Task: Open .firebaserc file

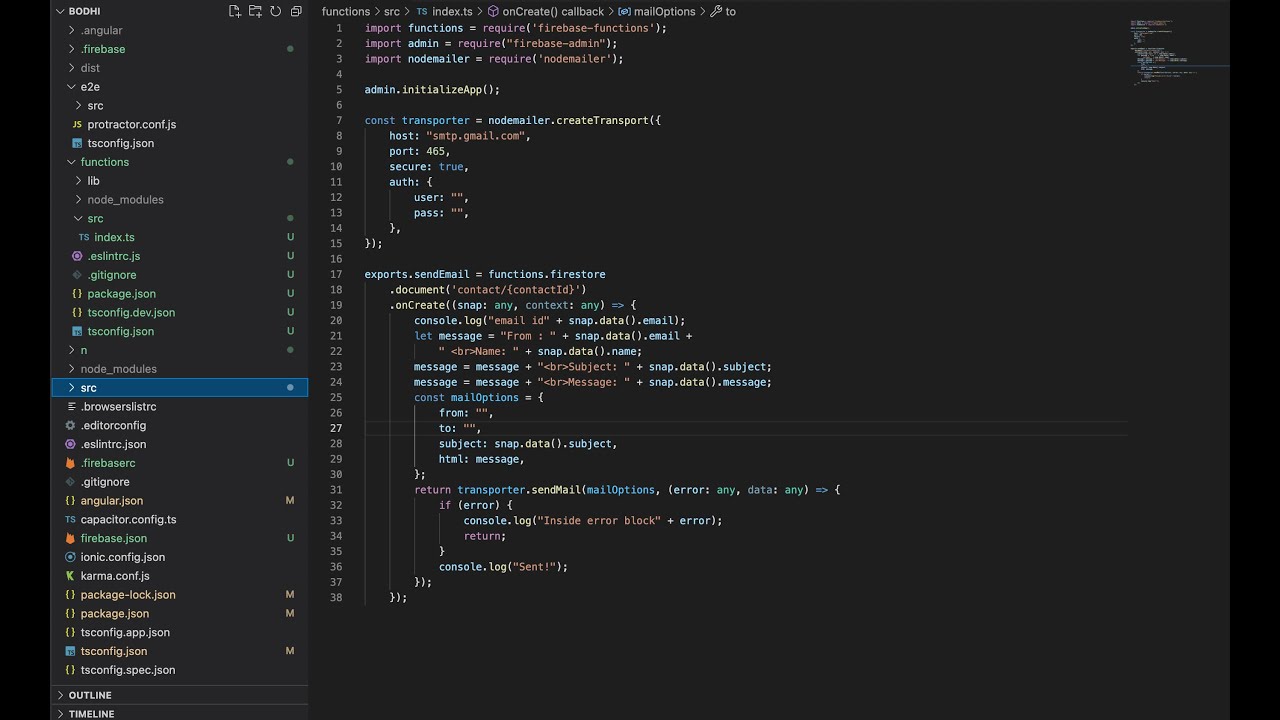Action: coord(108,463)
